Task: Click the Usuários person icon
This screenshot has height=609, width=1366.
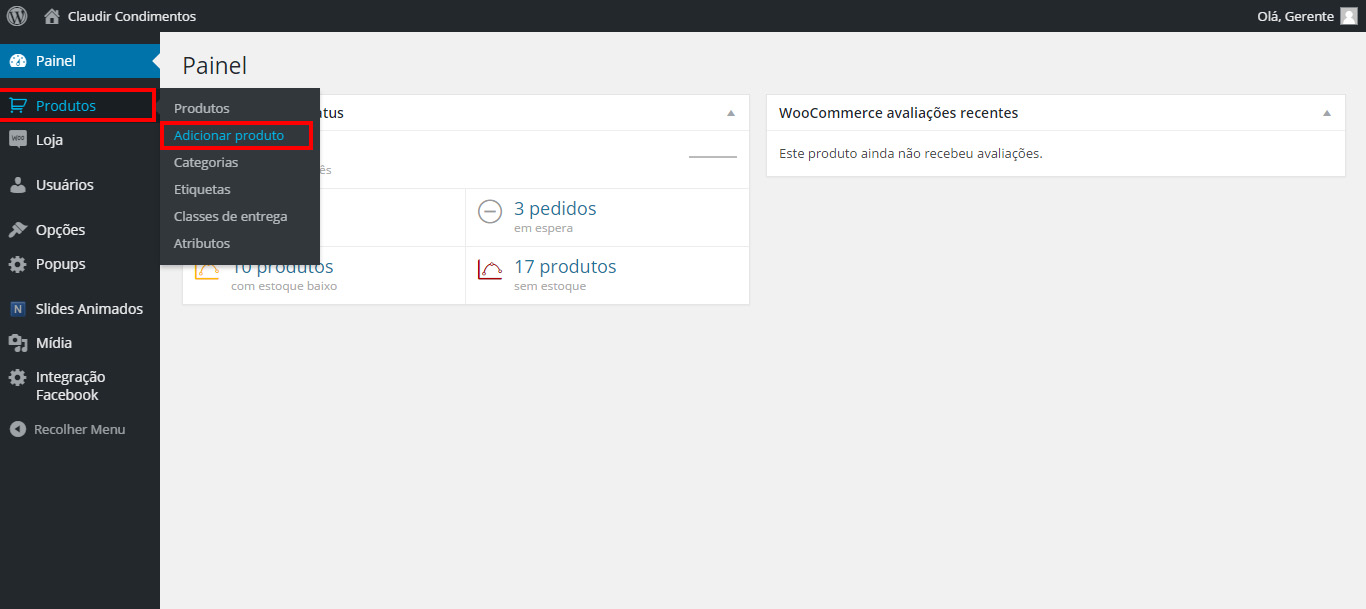Action: [x=18, y=185]
